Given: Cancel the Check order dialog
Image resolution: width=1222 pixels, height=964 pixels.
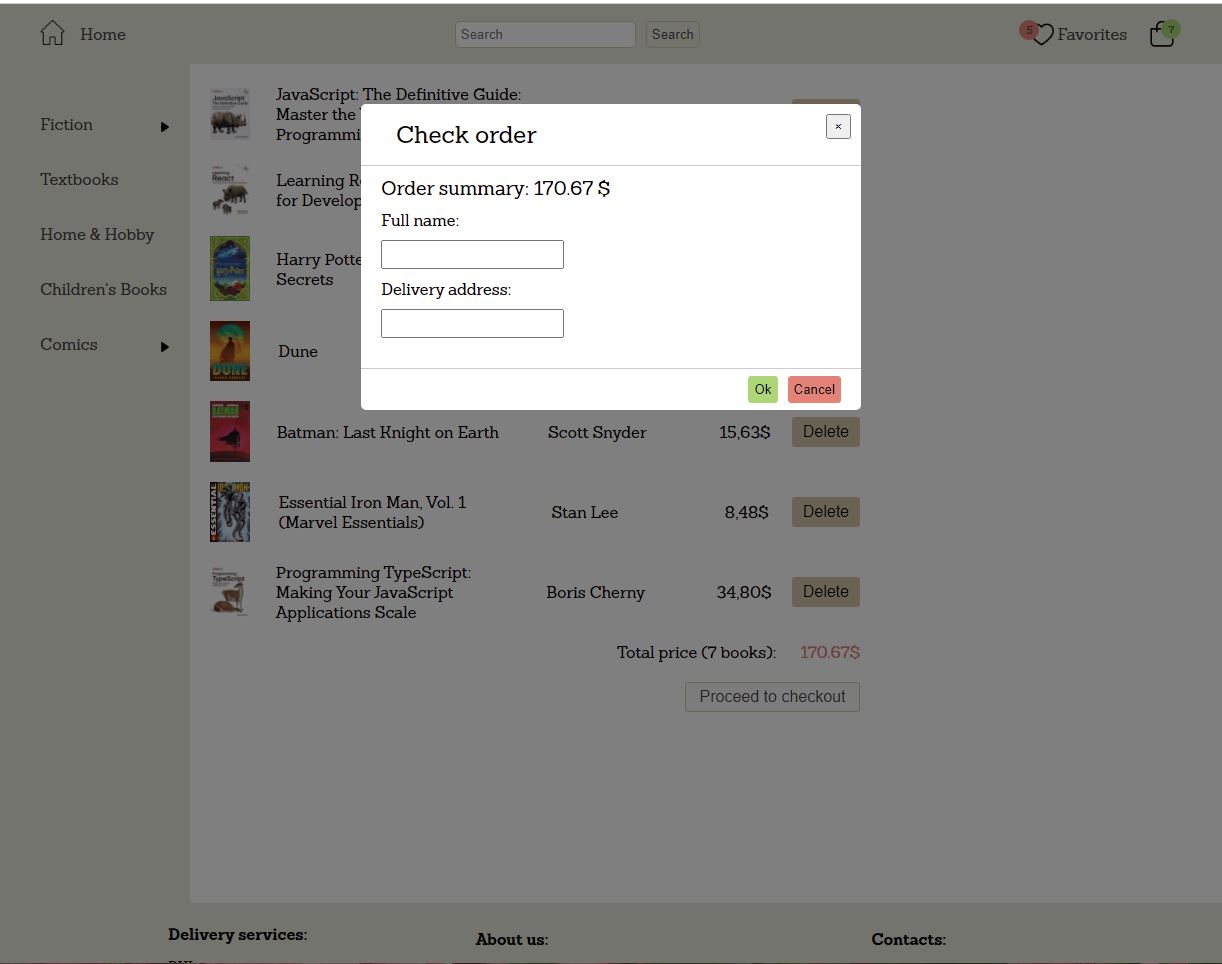Looking at the screenshot, I should click(814, 390).
